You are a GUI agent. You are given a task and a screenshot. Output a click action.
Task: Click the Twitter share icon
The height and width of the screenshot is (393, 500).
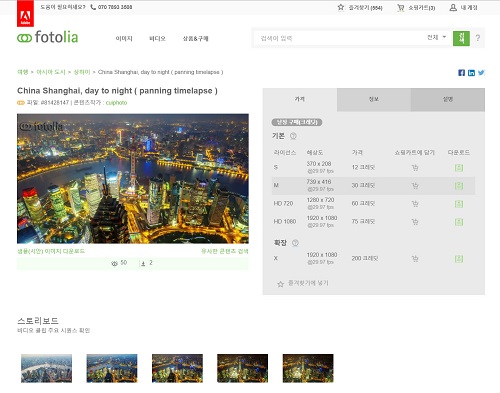[481, 73]
